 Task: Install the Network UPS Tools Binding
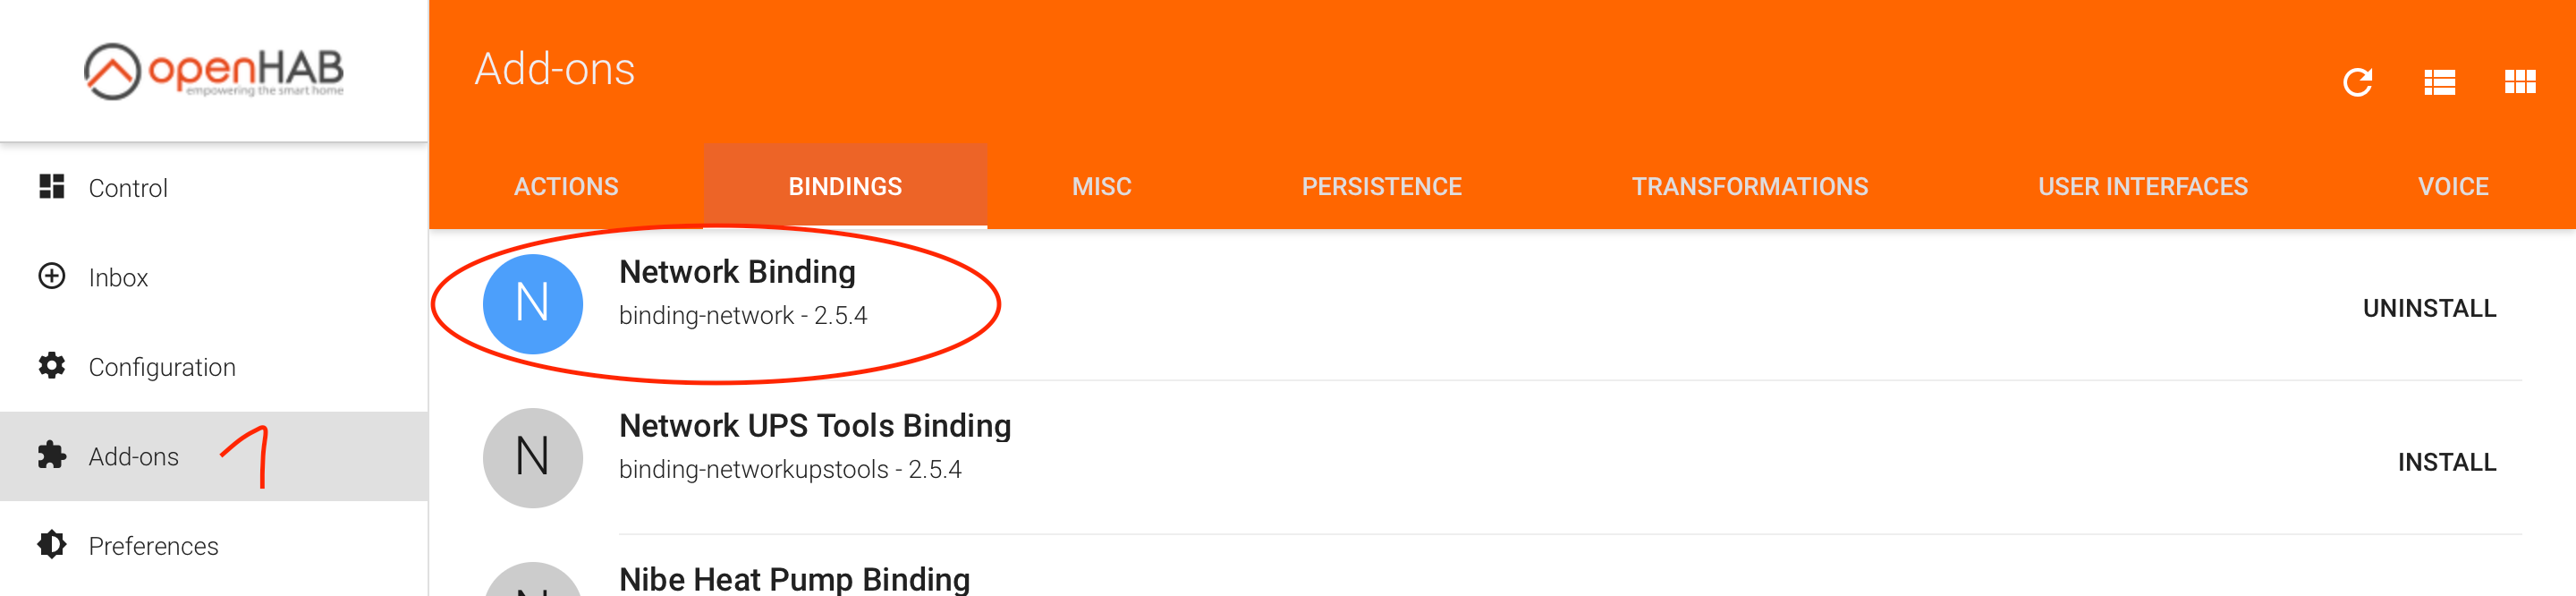coord(2446,463)
